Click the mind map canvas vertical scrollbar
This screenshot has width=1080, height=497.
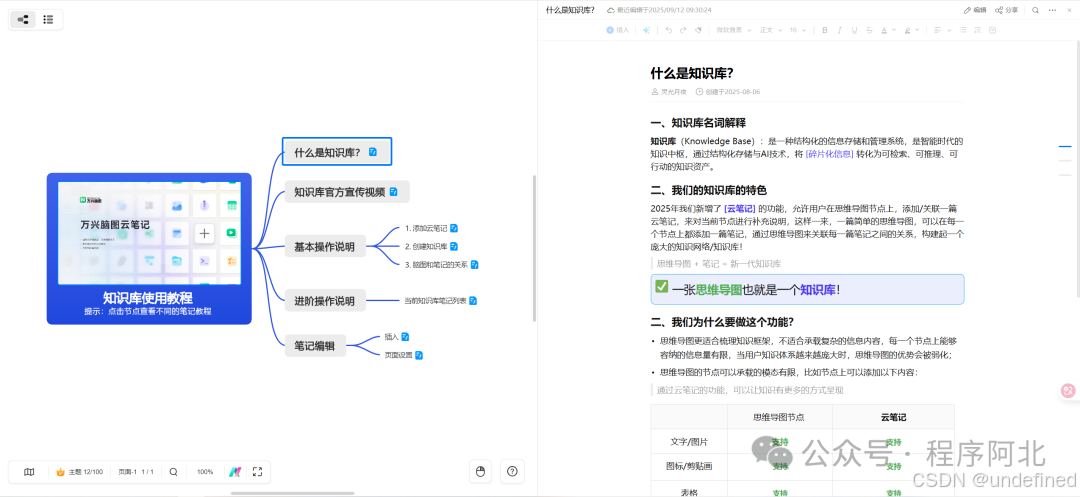(534, 248)
